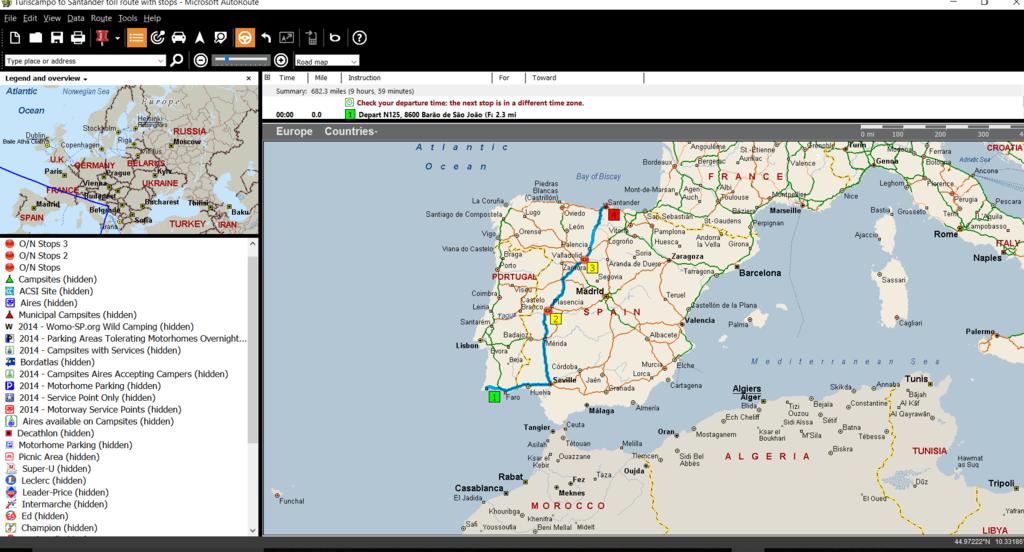Screen dimensions: 1024x552
Task: Close the Legend and overview pane
Action: (249, 78)
